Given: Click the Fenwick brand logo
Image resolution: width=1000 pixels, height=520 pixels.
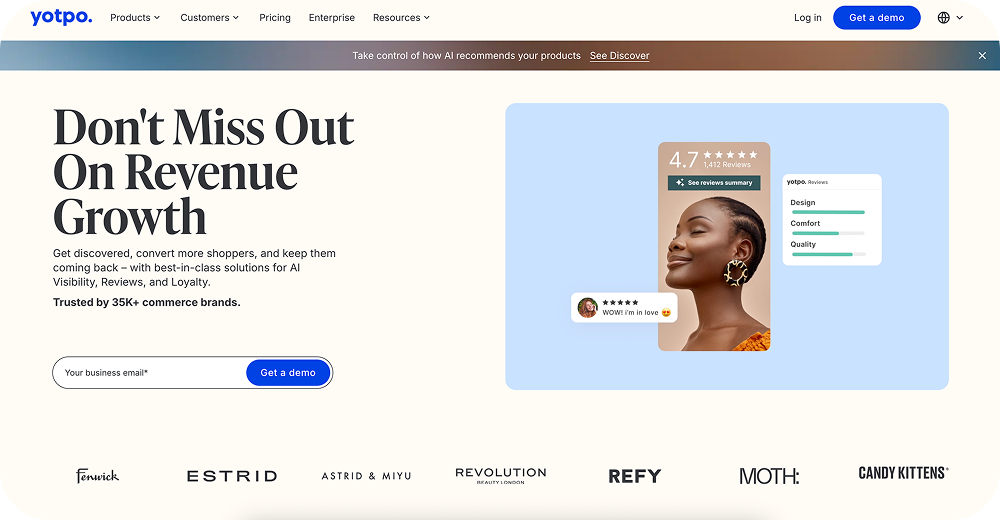Looking at the screenshot, I should tap(97, 476).
